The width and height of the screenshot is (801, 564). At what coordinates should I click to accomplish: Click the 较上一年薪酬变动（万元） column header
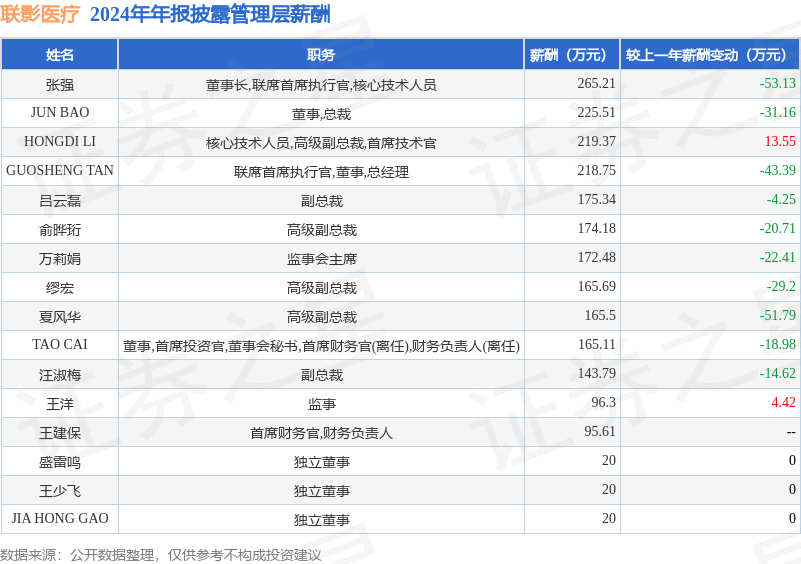click(x=710, y=54)
